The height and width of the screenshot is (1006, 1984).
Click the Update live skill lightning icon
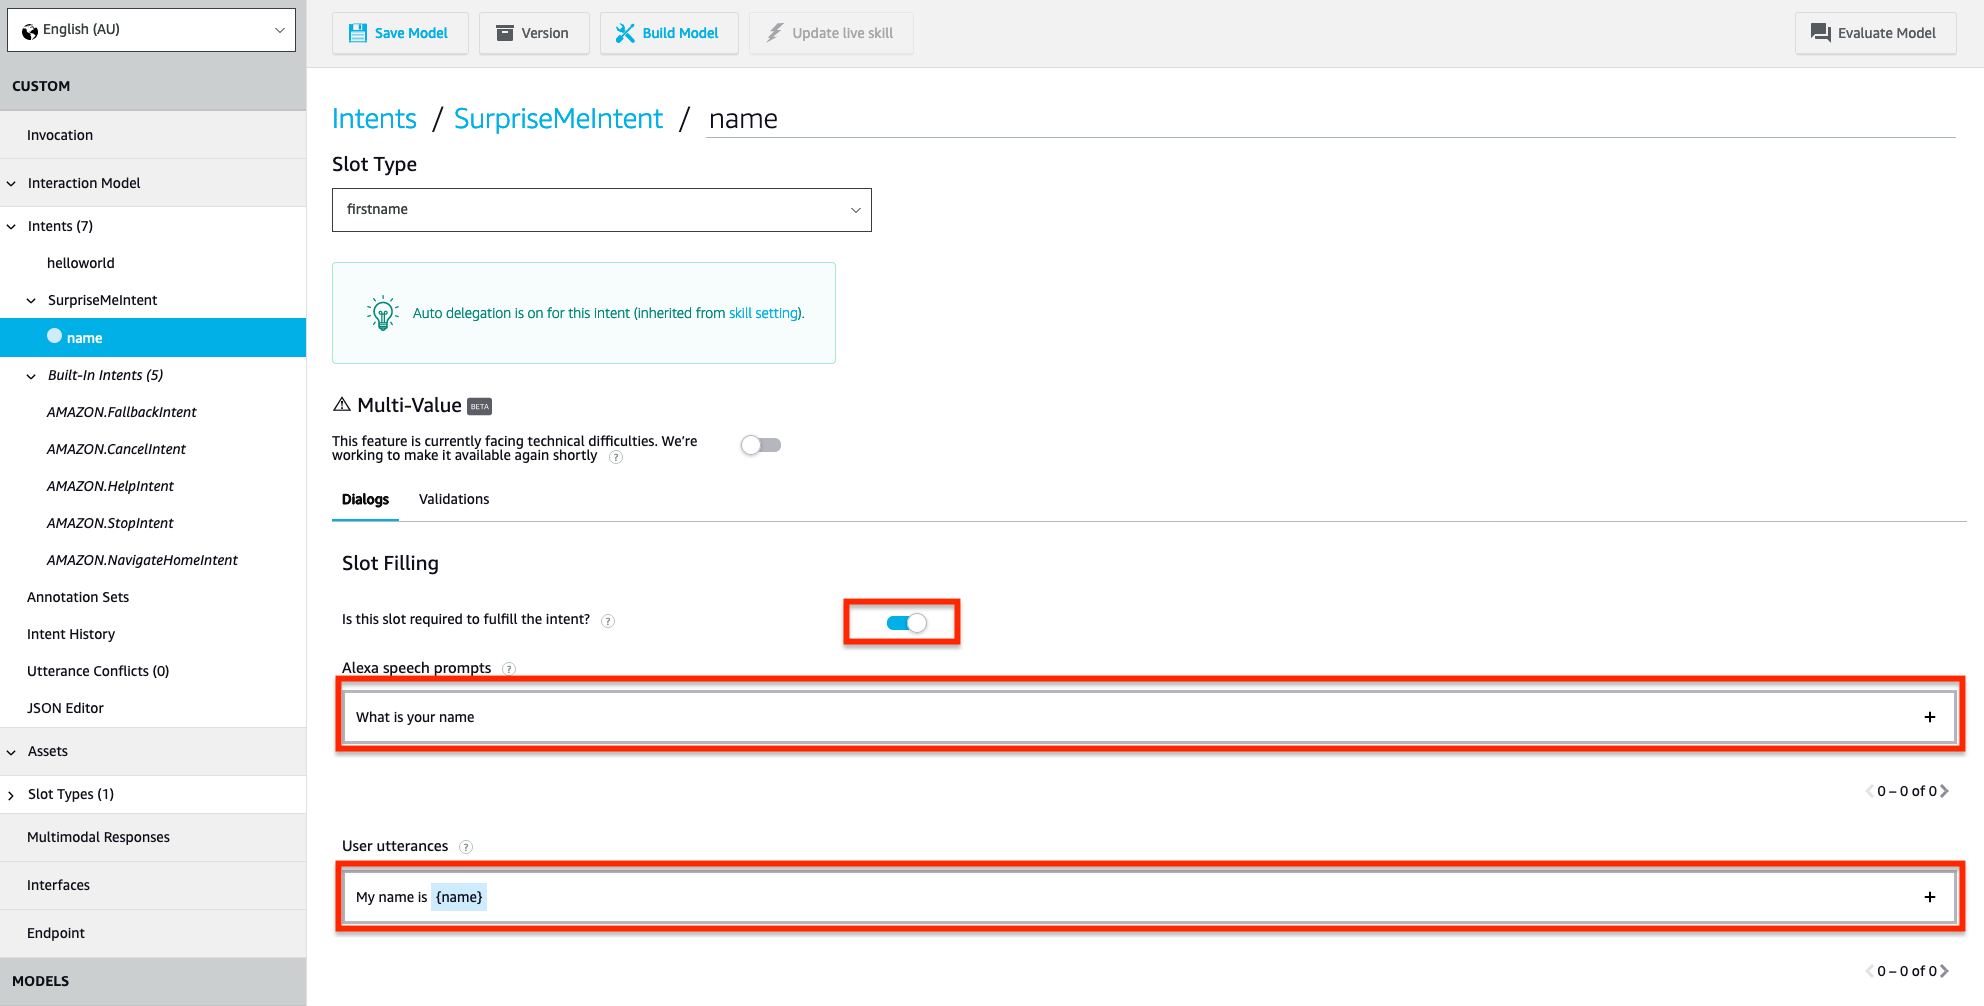pyautogui.click(x=774, y=33)
